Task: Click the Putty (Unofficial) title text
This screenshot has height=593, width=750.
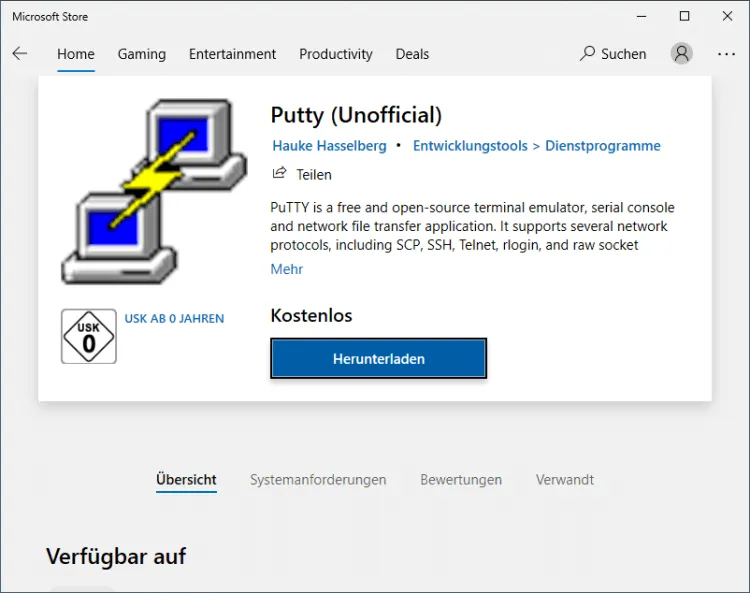Action: pyautogui.click(x=356, y=115)
